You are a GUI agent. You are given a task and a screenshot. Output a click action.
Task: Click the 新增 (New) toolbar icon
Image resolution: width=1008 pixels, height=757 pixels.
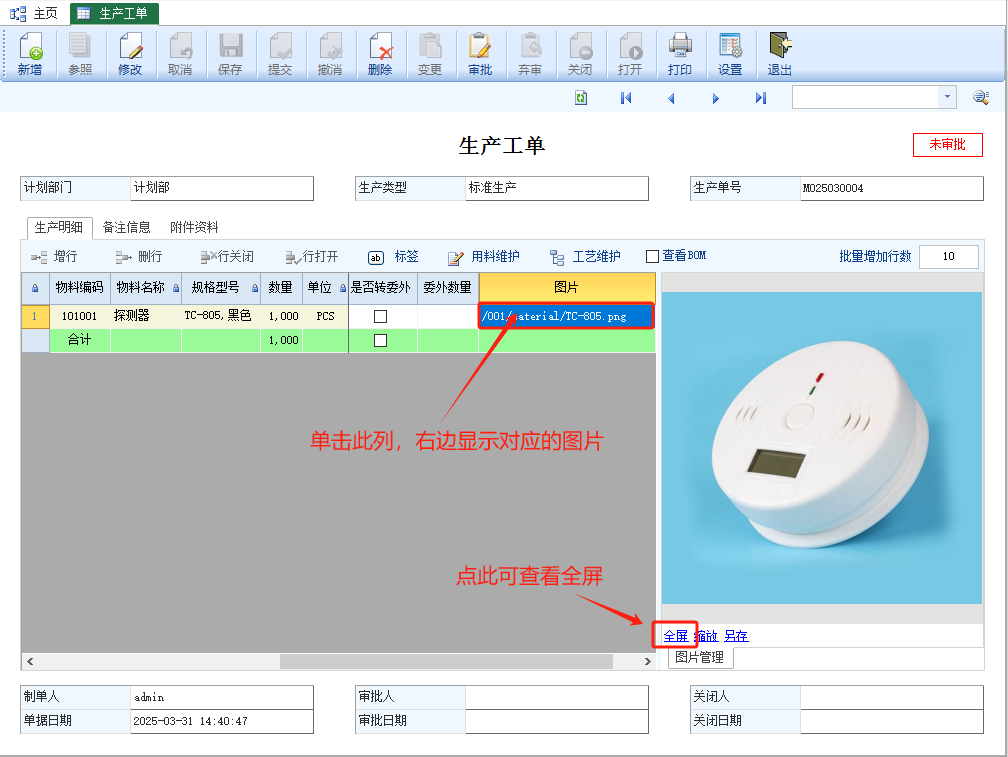[x=30, y=54]
